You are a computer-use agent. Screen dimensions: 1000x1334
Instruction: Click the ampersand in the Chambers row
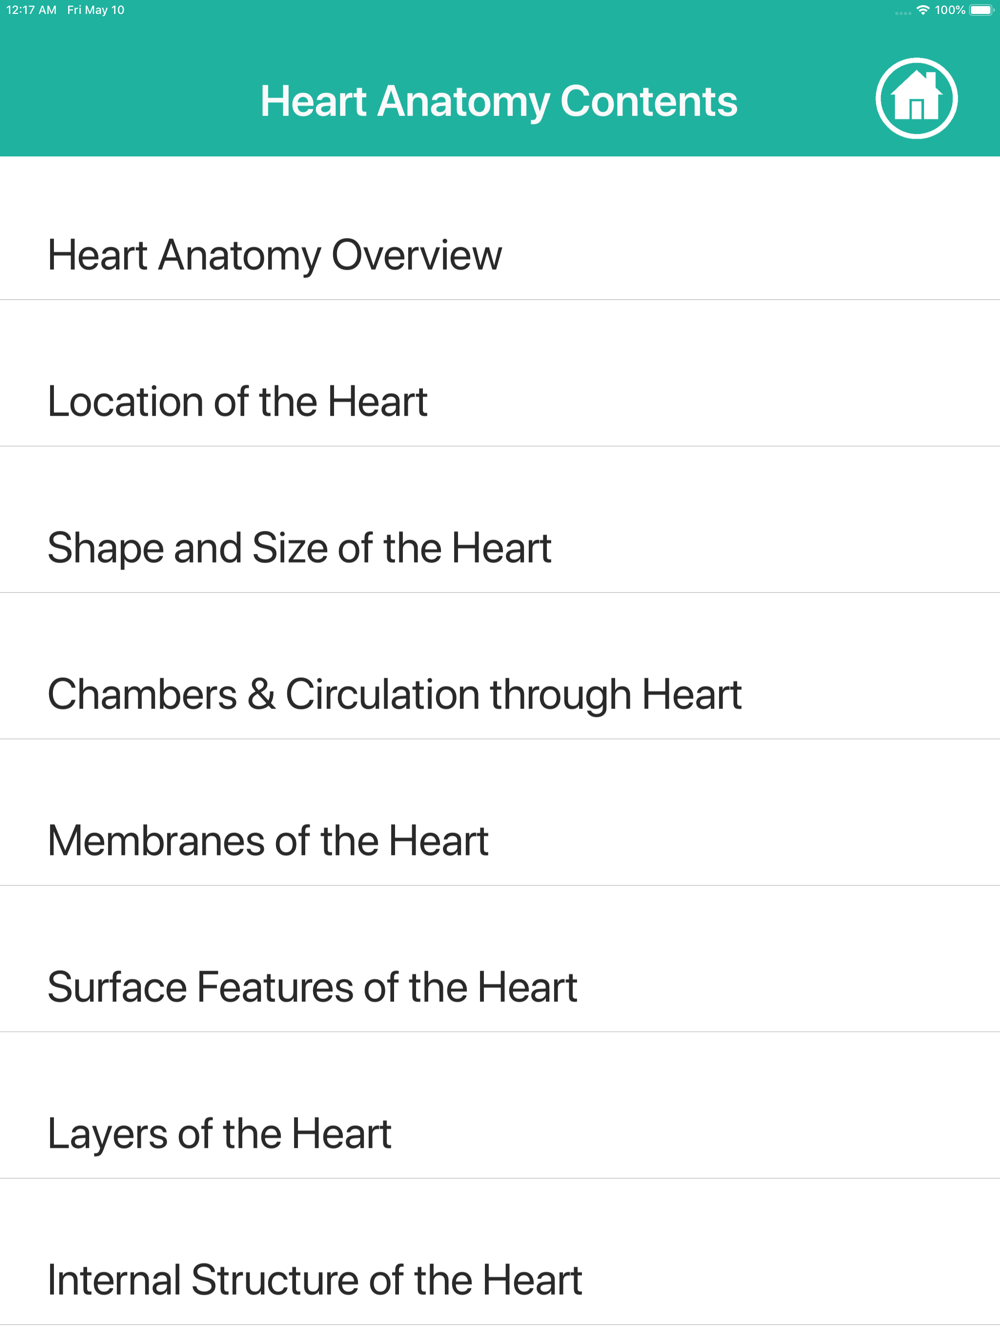coord(261,694)
